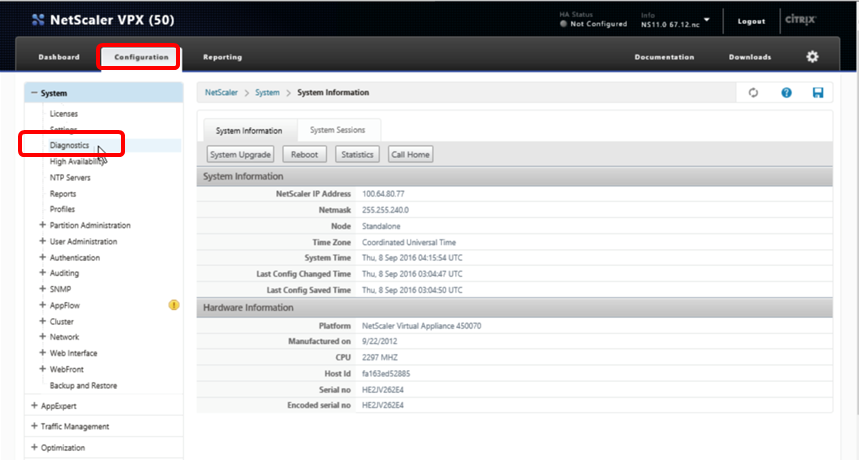This screenshot has width=859, height=460.
Task: Click the Logout link
Action: 751,21
